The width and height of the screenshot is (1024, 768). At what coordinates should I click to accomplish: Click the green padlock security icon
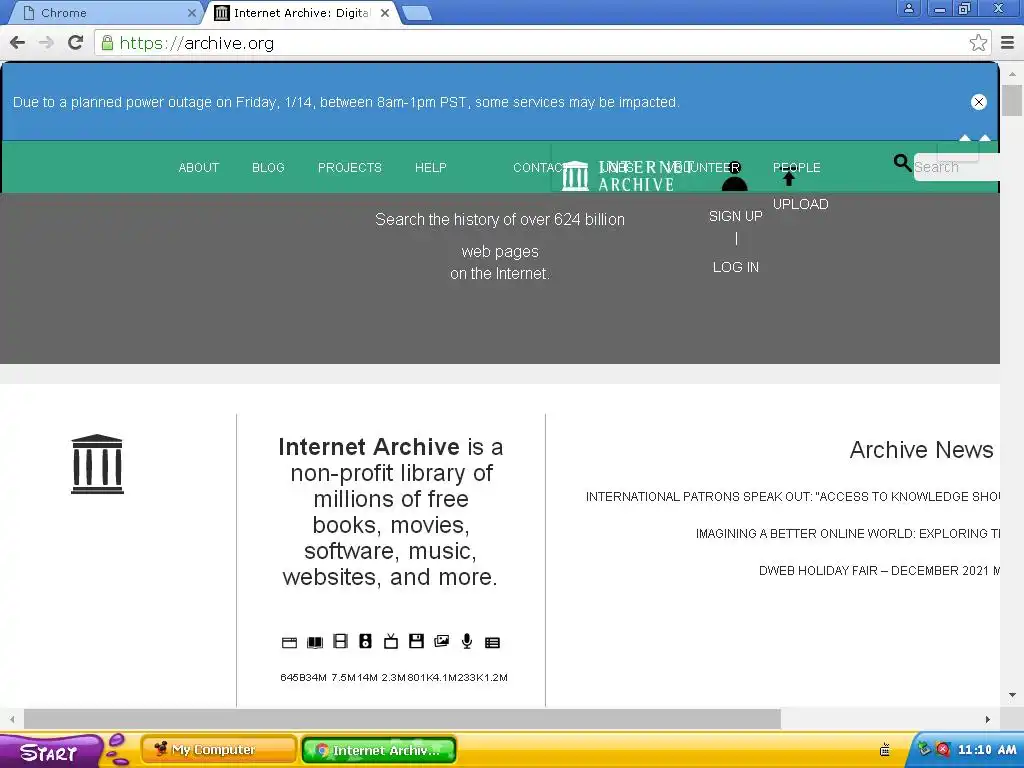click(107, 43)
